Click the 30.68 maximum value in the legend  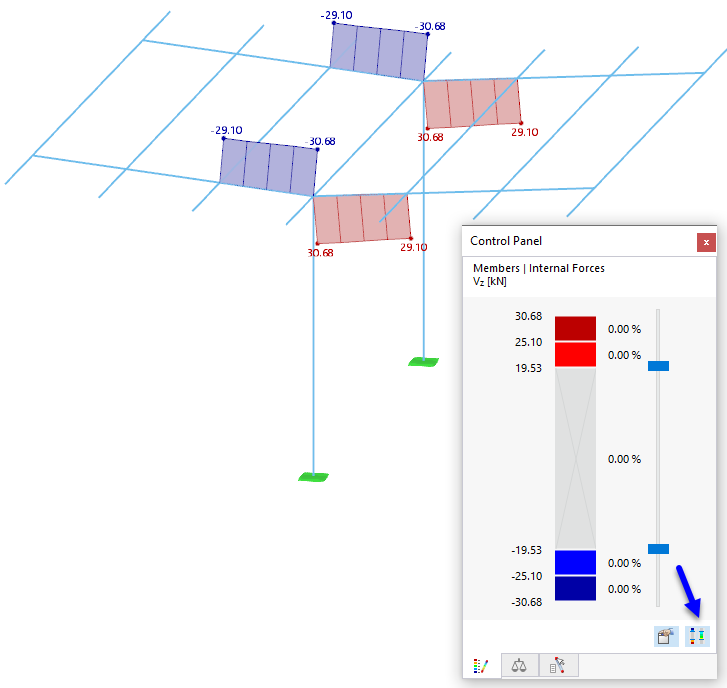coord(528,316)
